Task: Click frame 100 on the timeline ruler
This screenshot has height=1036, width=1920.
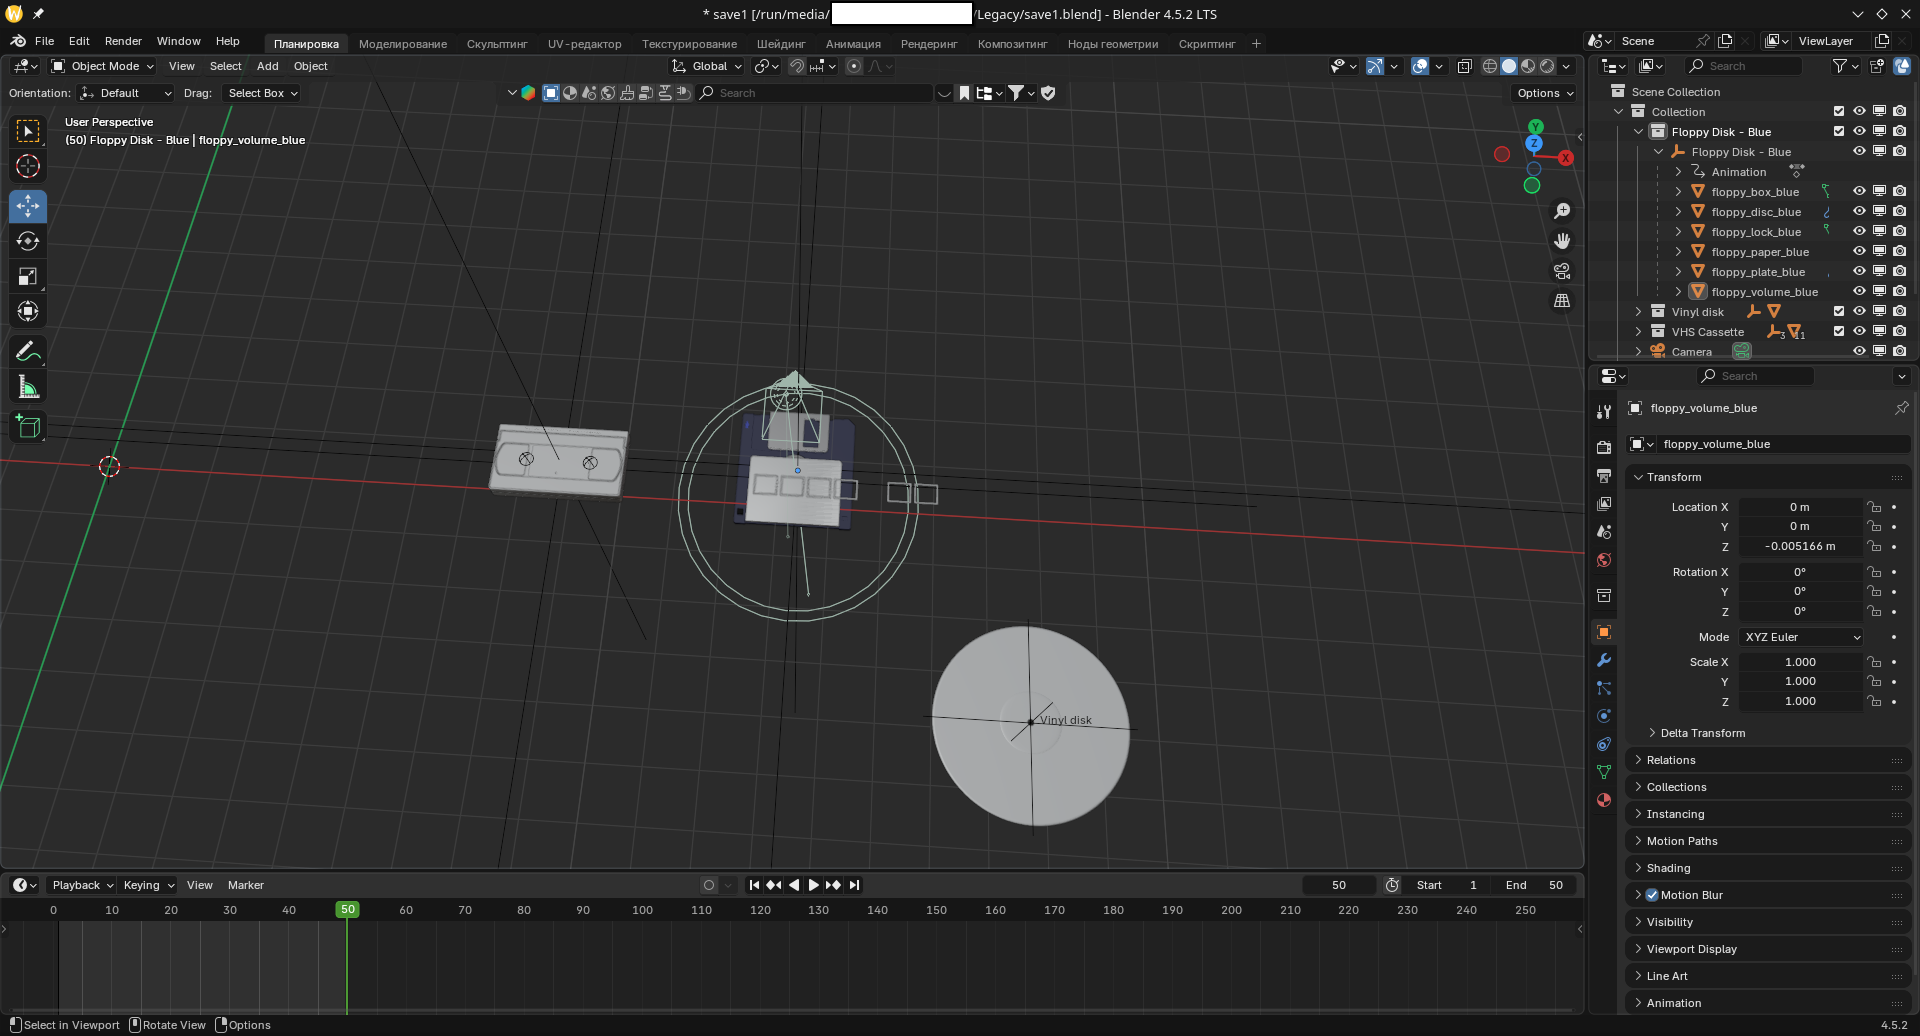Action: tap(642, 910)
